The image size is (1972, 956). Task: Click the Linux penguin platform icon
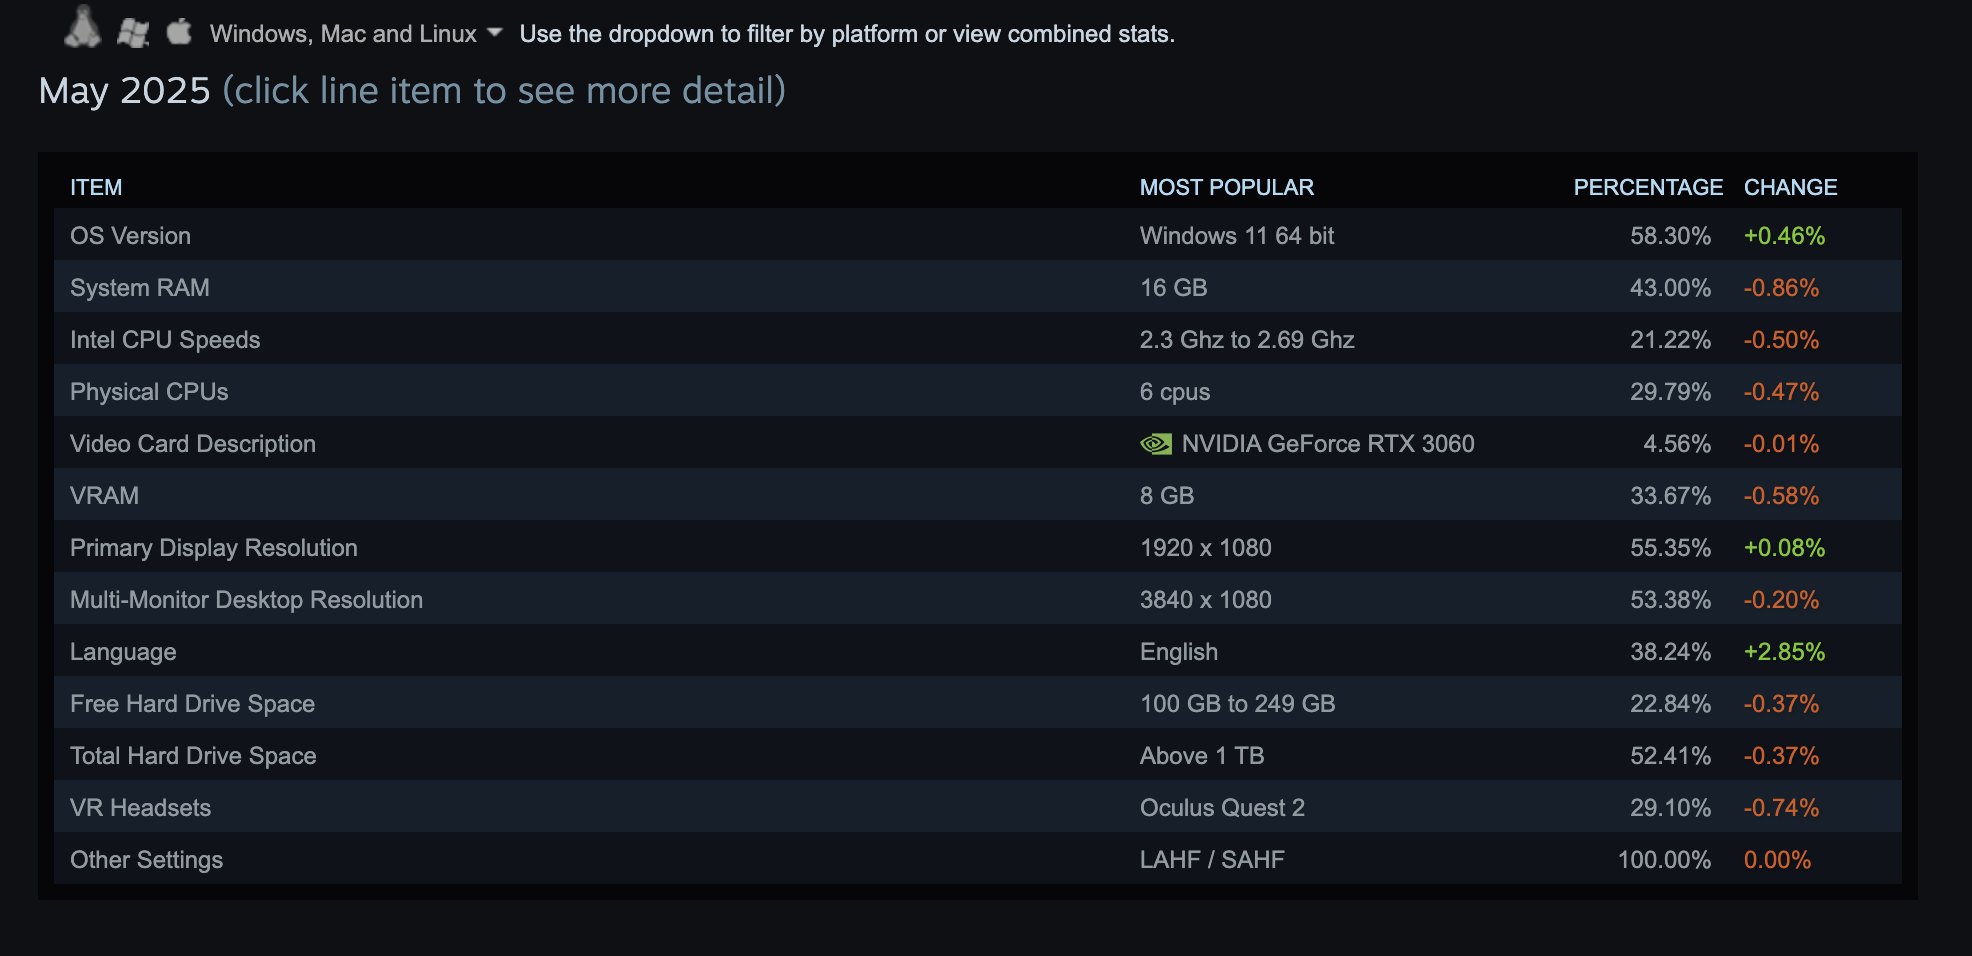point(82,27)
